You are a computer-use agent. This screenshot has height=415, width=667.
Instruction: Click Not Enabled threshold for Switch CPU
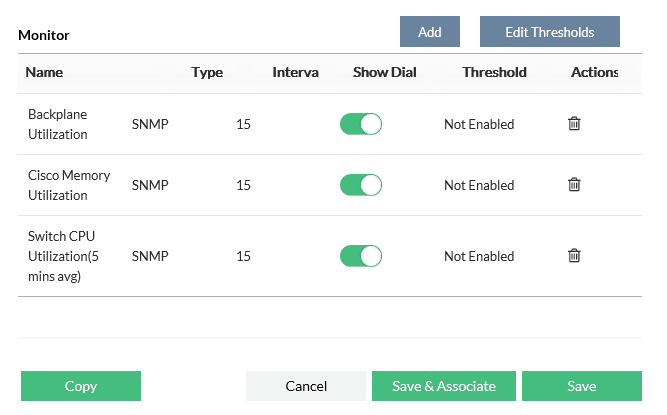pyautogui.click(x=479, y=256)
